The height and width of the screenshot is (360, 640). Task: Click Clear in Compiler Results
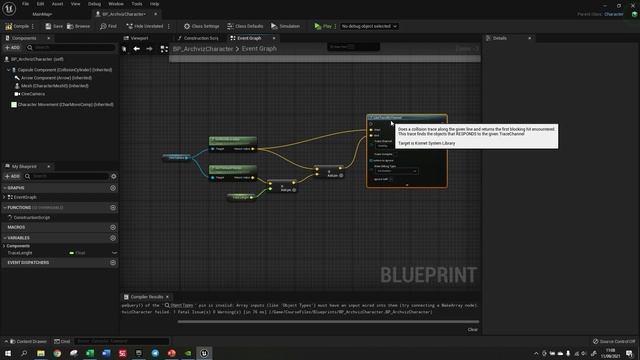tap(473, 329)
